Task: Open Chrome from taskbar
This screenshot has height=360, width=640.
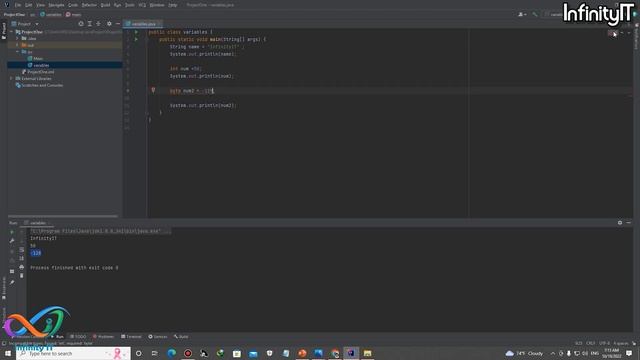Action: point(335,353)
